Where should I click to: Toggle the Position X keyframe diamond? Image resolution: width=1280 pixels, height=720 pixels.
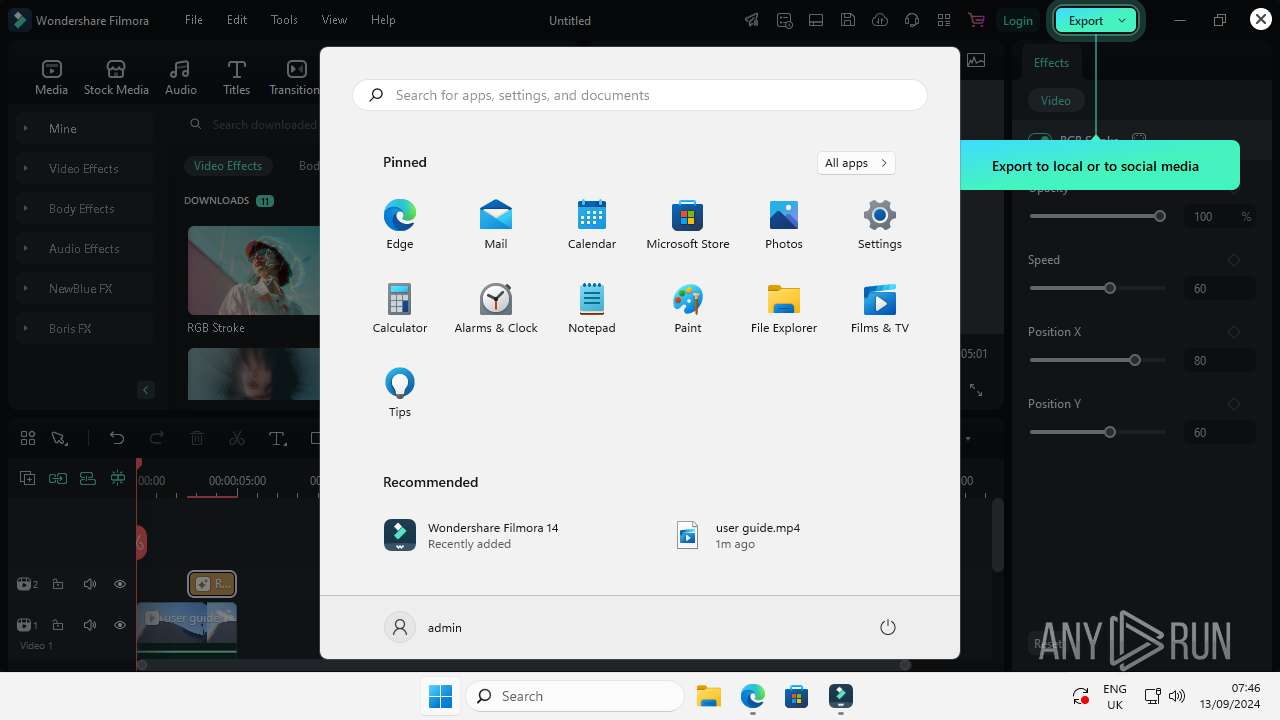(x=1234, y=332)
